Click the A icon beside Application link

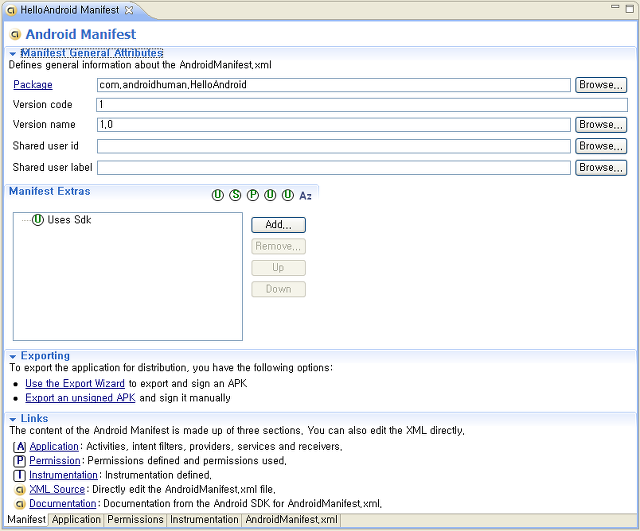point(20,447)
